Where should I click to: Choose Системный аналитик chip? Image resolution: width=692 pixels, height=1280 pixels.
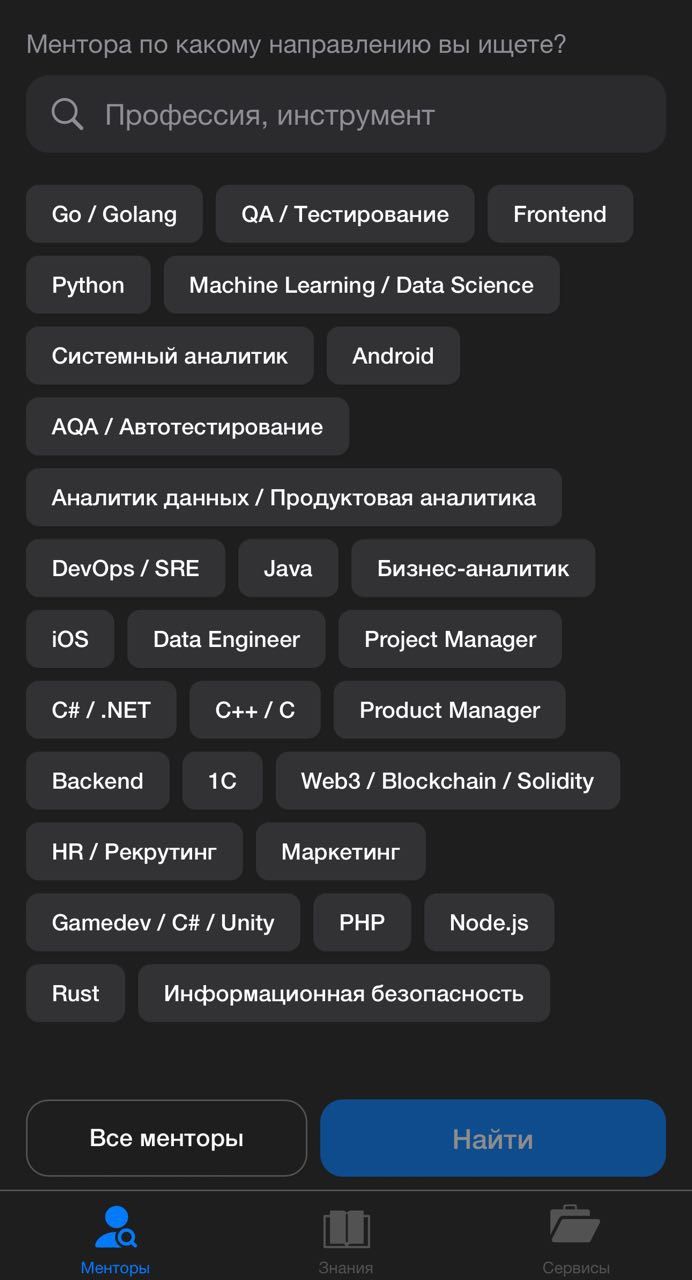169,355
